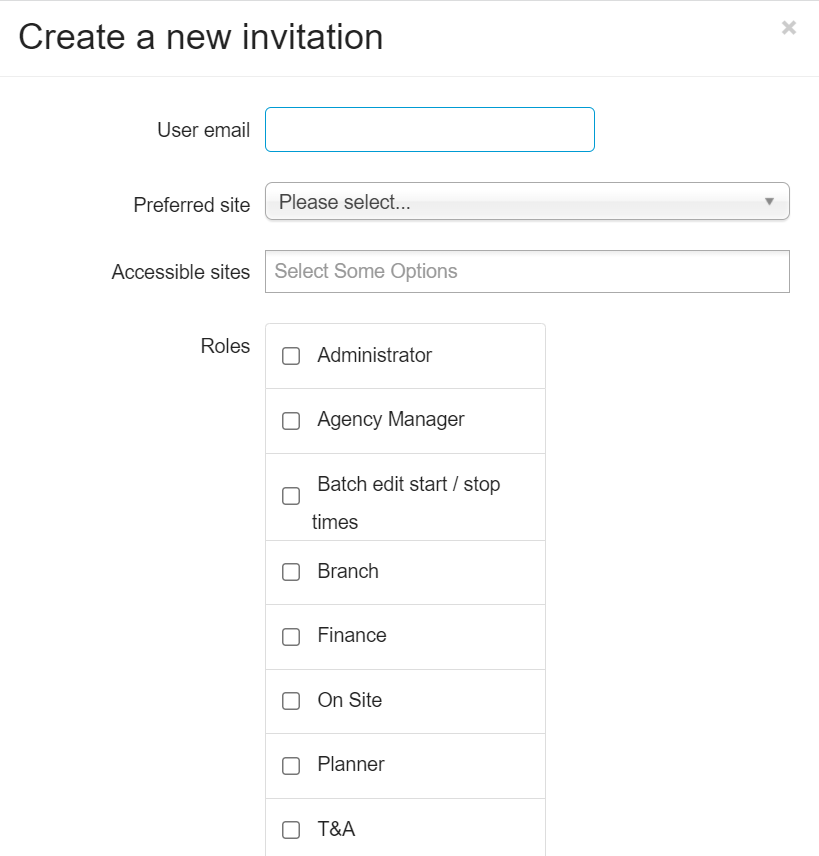Enable the T&A role checkbox

(x=291, y=830)
